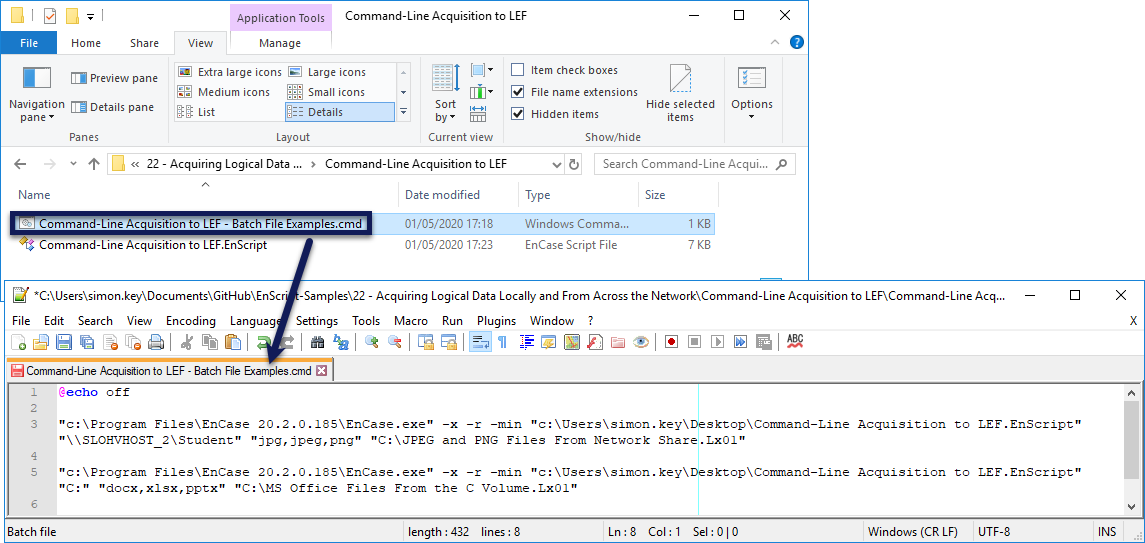Click the Stop Recording macro icon
The width and height of the screenshot is (1145, 543).
[694, 342]
